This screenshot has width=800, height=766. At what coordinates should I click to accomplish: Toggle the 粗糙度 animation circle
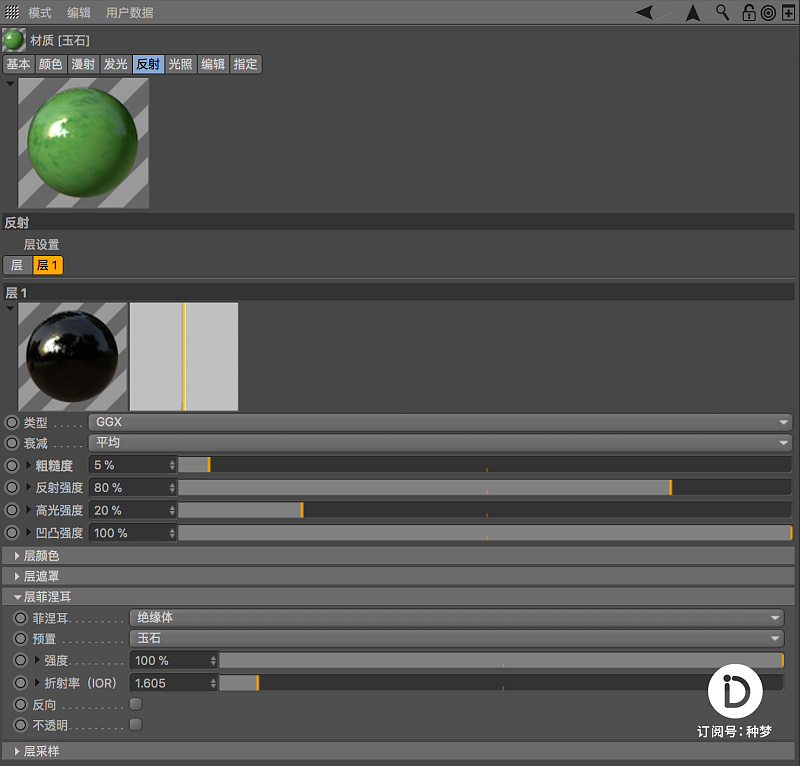click(12, 465)
